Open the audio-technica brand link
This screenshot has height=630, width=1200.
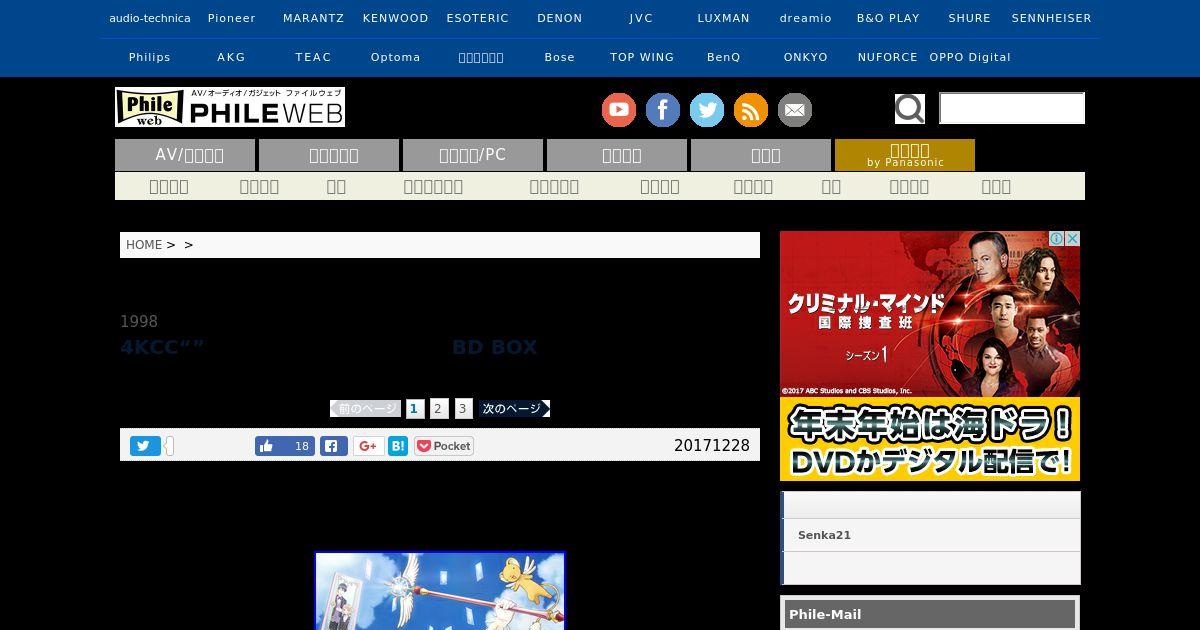(150, 18)
